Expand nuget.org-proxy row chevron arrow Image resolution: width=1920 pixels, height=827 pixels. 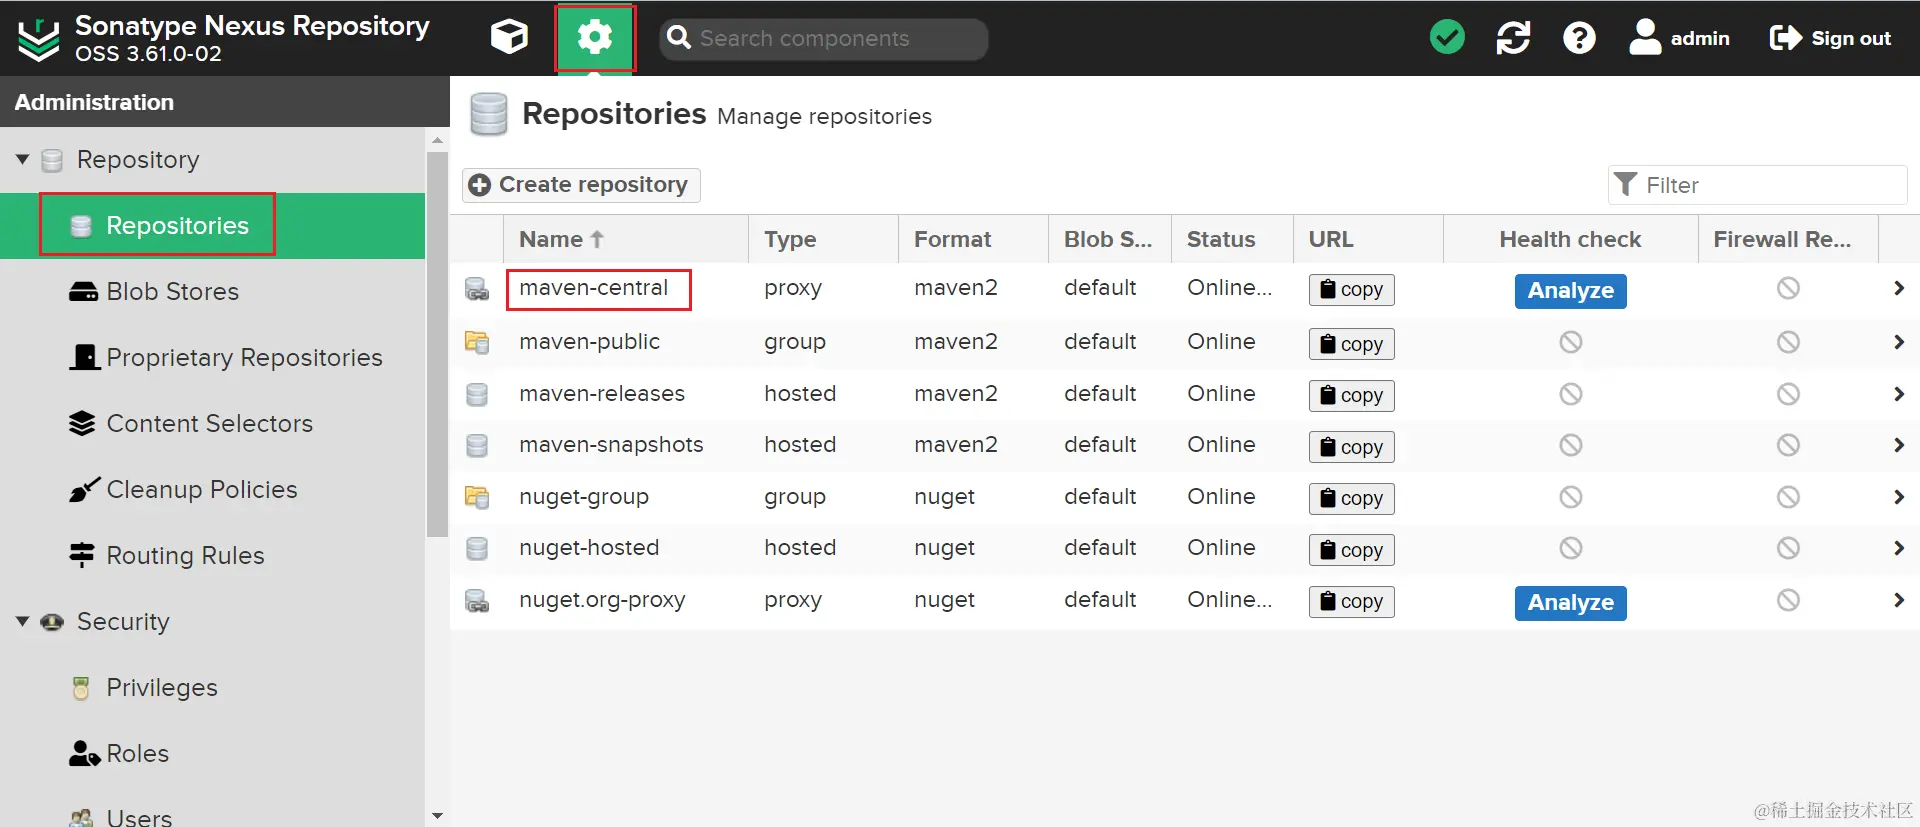point(1898,600)
